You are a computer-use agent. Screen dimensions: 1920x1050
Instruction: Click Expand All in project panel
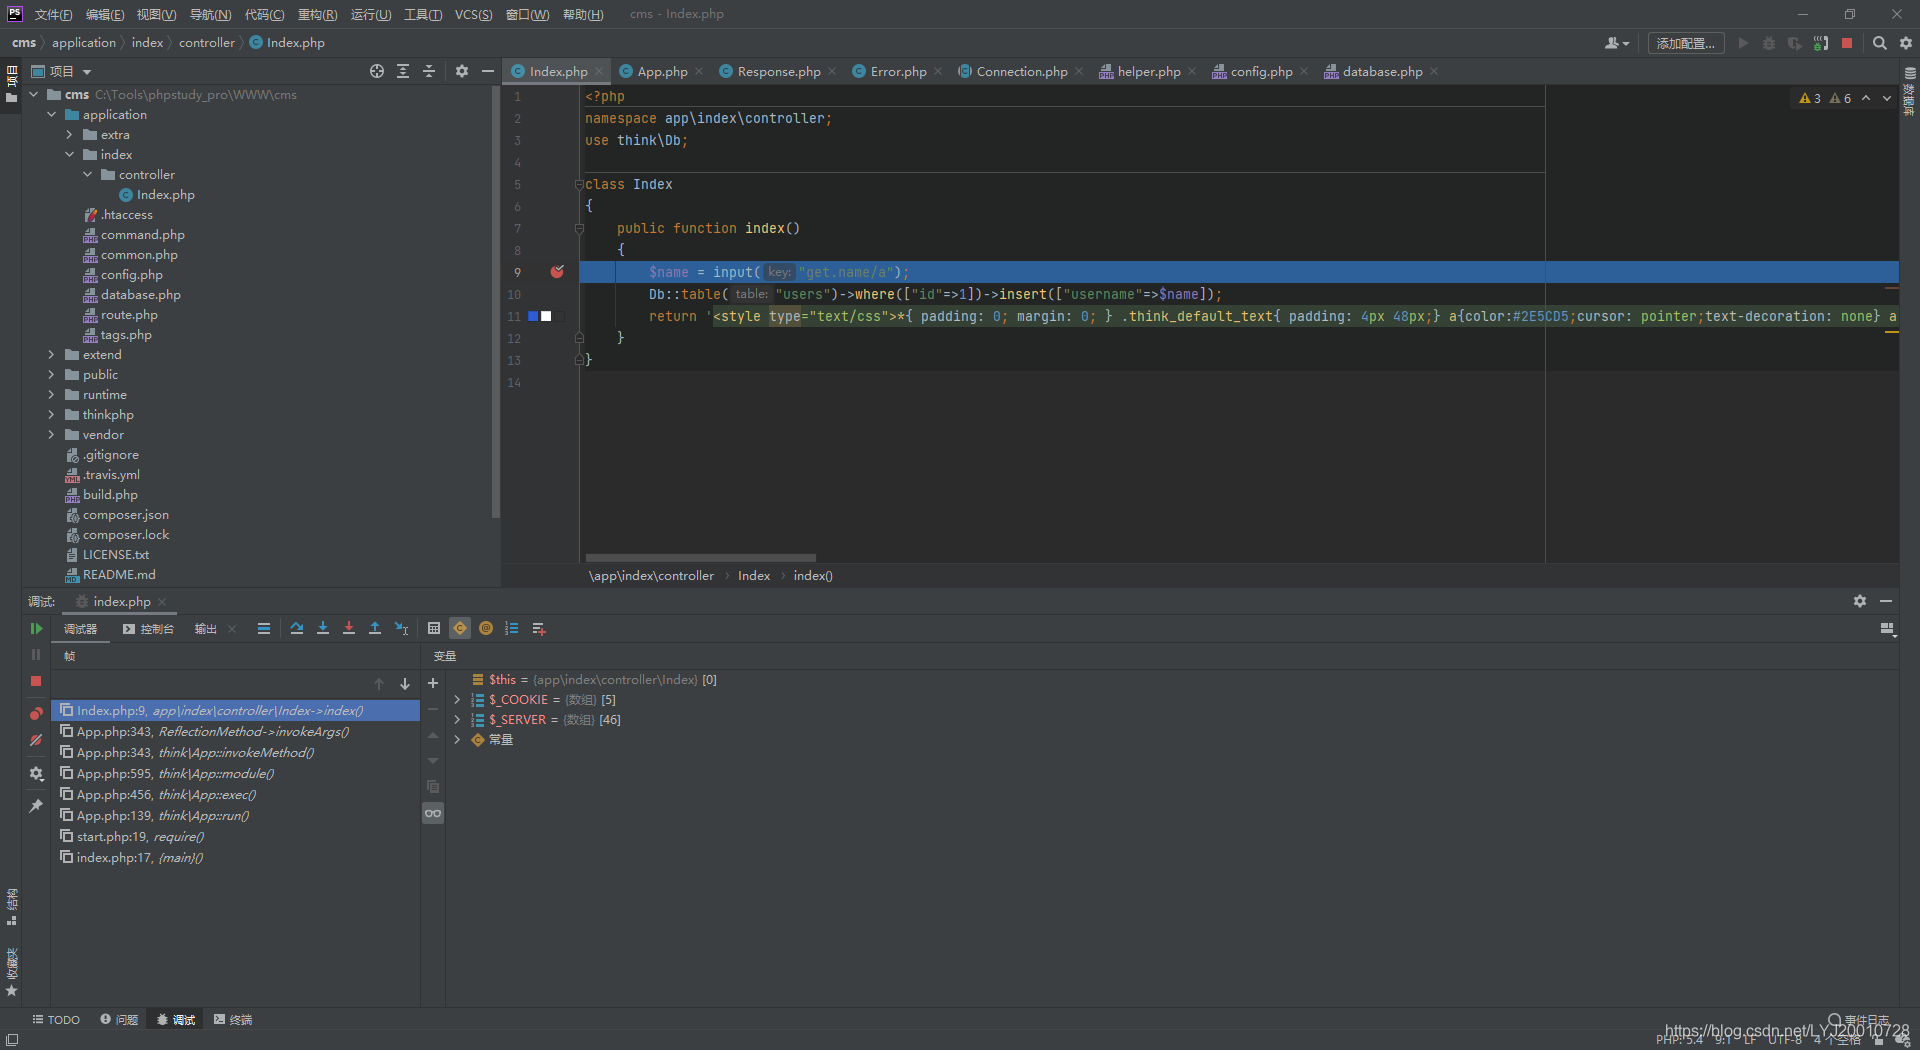(x=403, y=71)
